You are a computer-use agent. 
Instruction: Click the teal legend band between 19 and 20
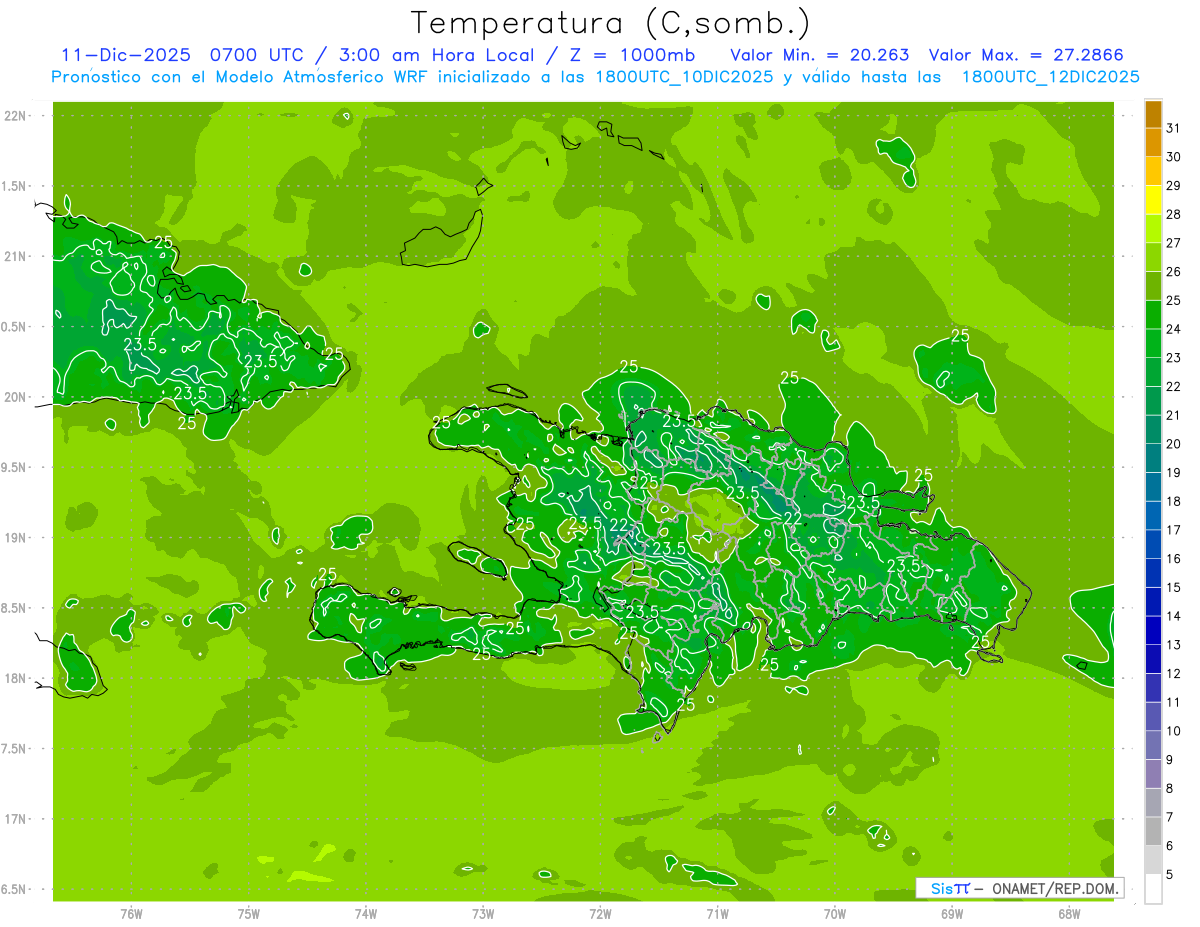(1153, 459)
